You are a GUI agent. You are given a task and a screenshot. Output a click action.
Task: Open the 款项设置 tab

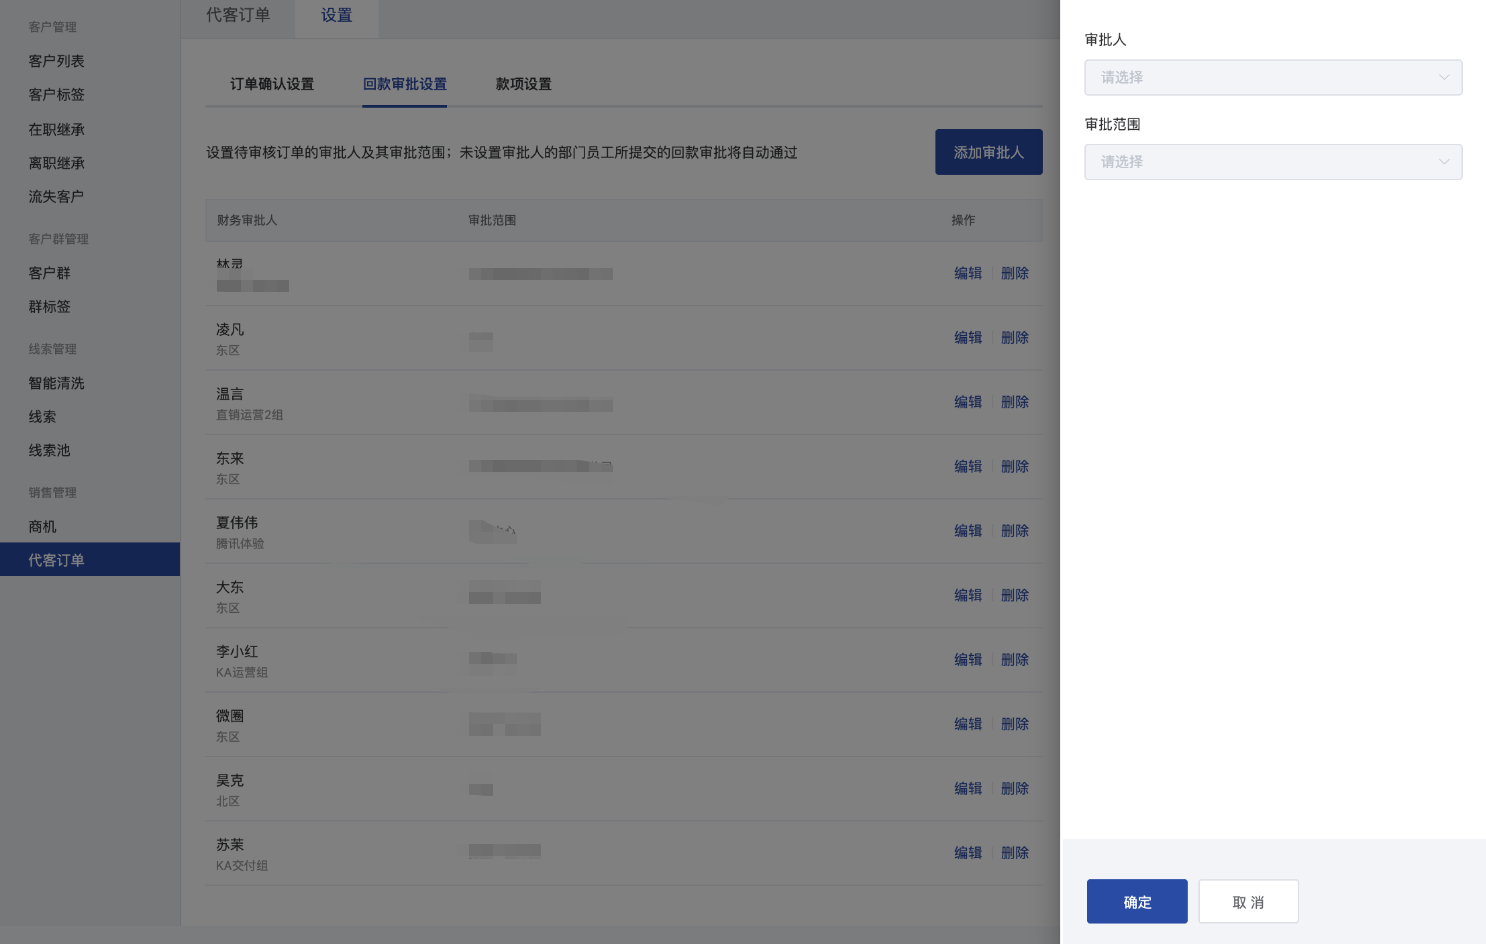pos(524,84)
